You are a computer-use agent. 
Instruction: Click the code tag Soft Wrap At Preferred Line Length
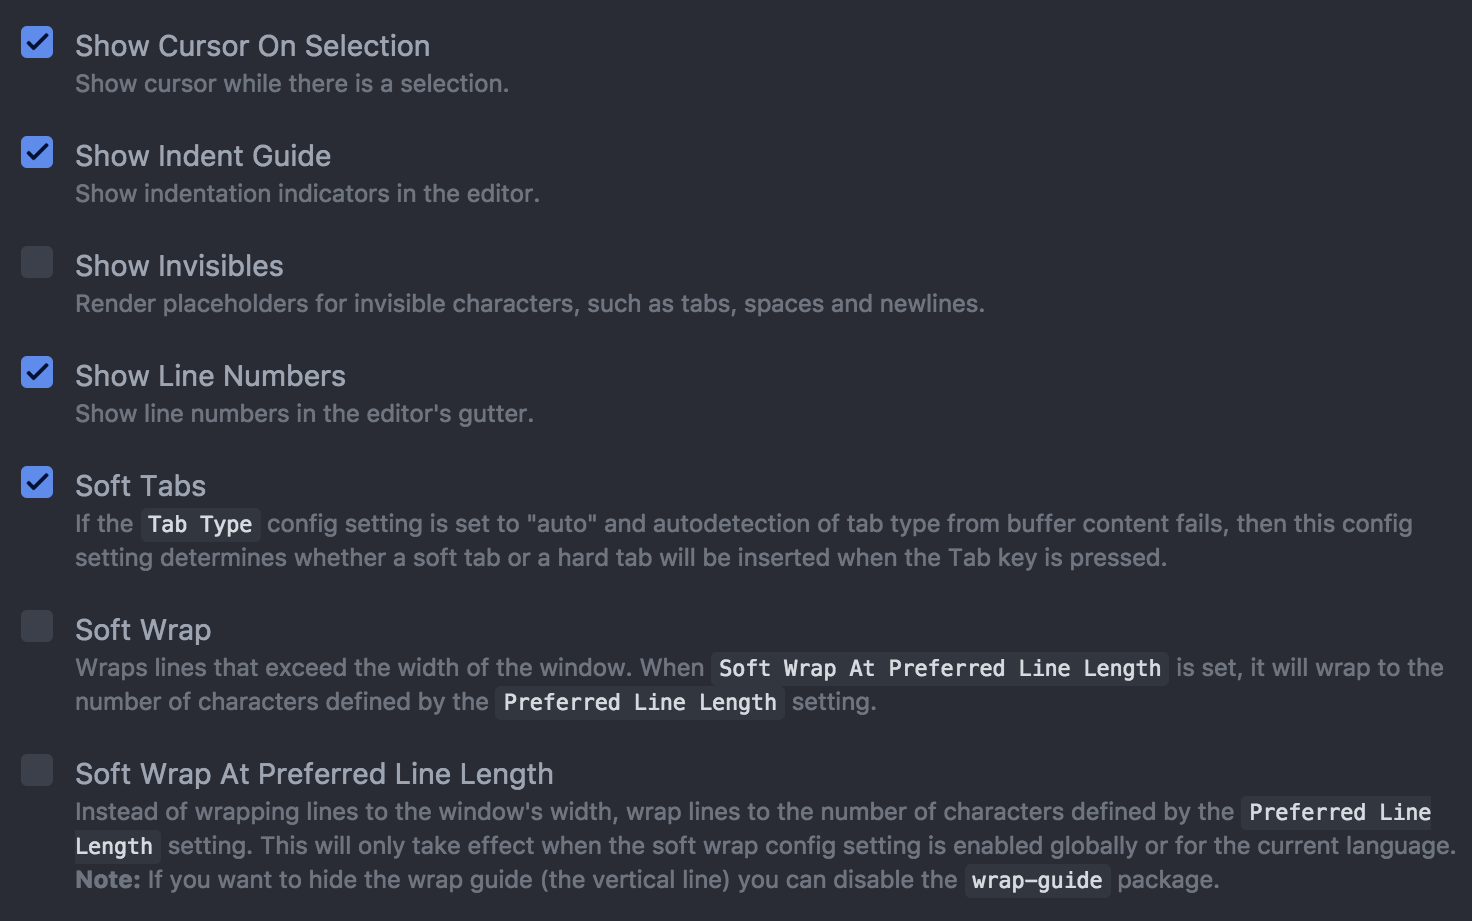[x=940, y=668]
